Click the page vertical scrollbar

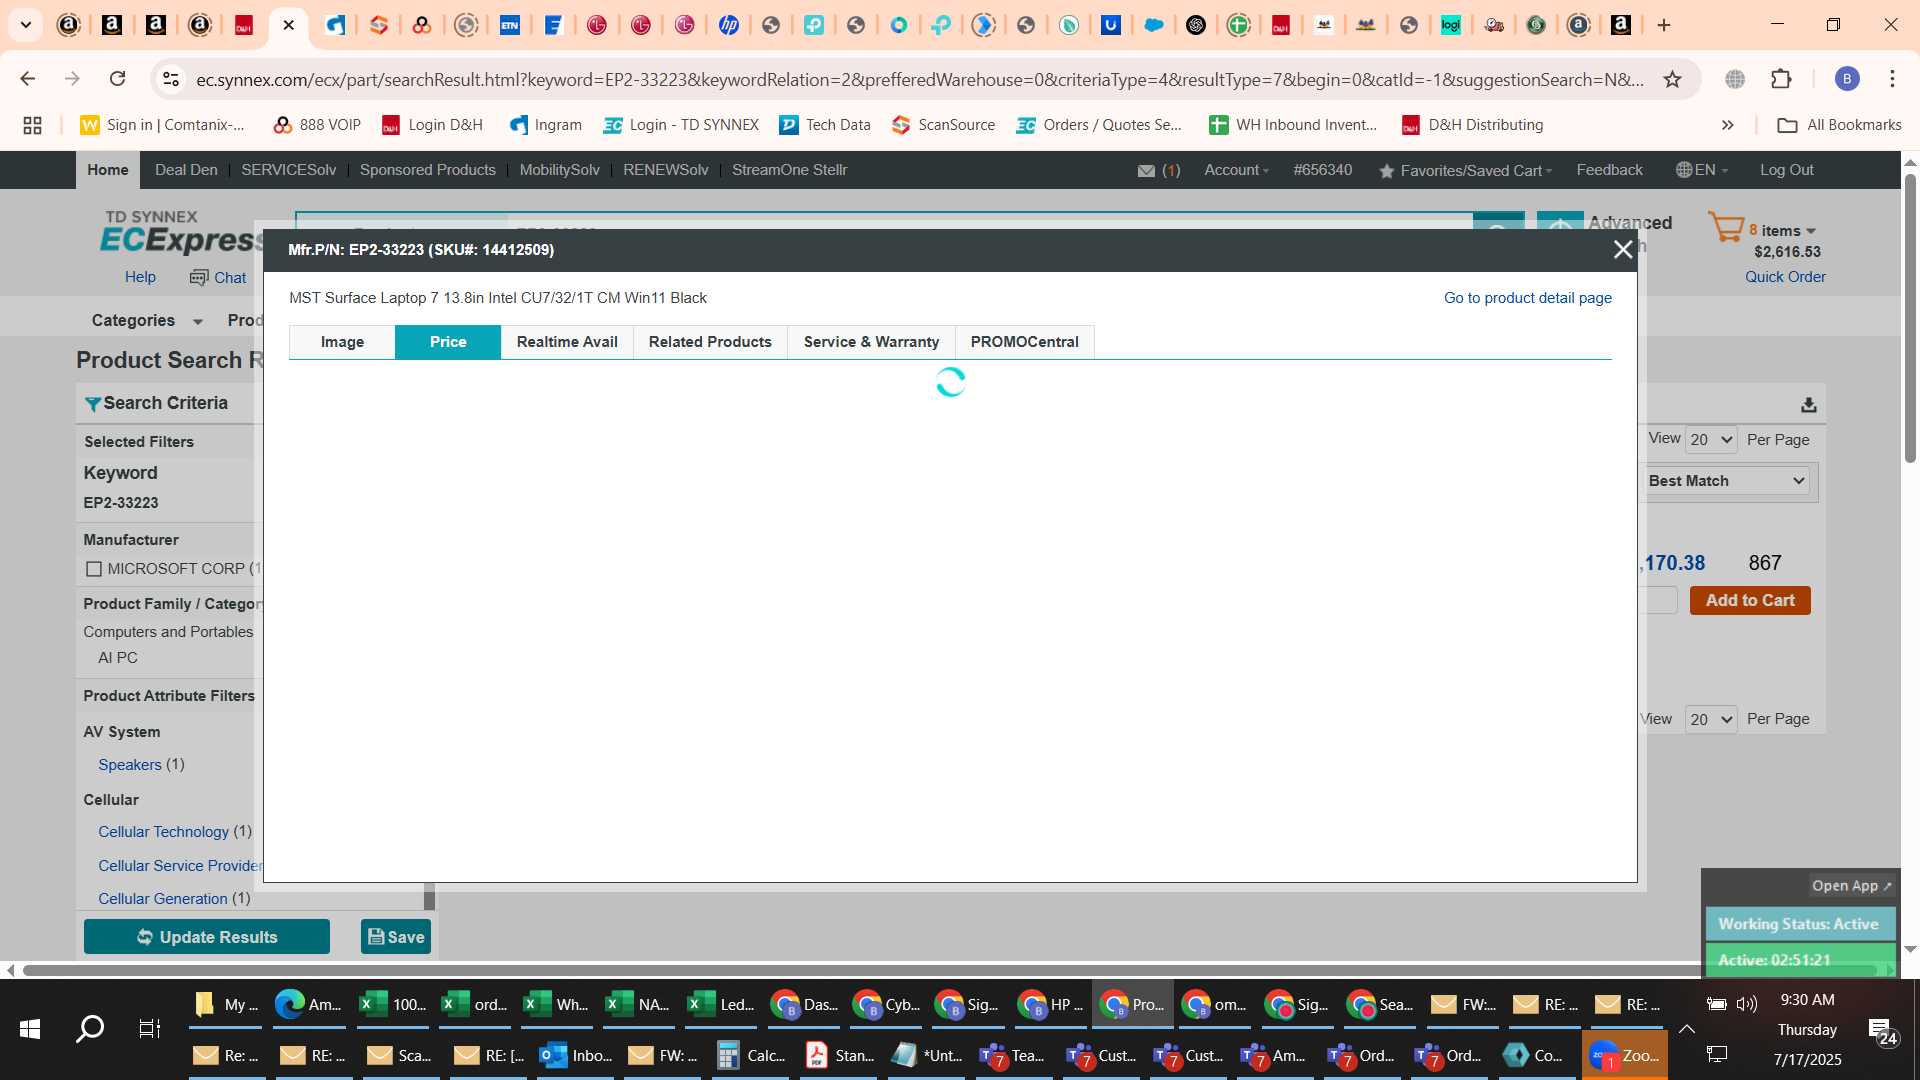pos(1910,320)
